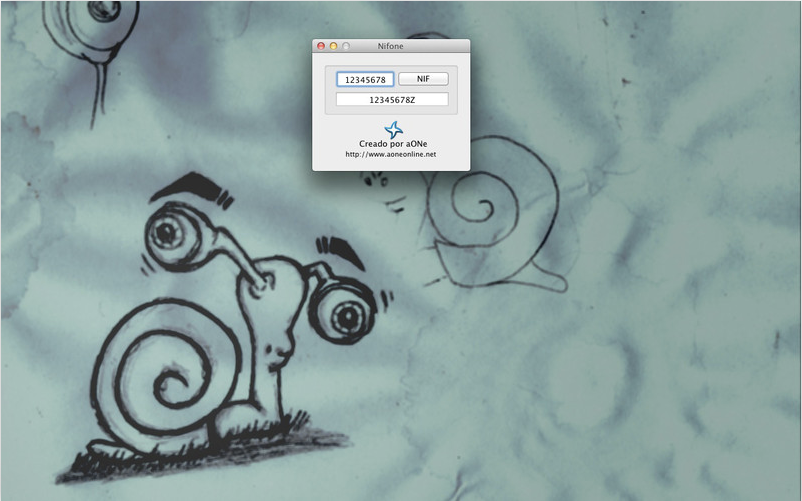Open the http://www.aoneonline.net link

coord(391,154)
